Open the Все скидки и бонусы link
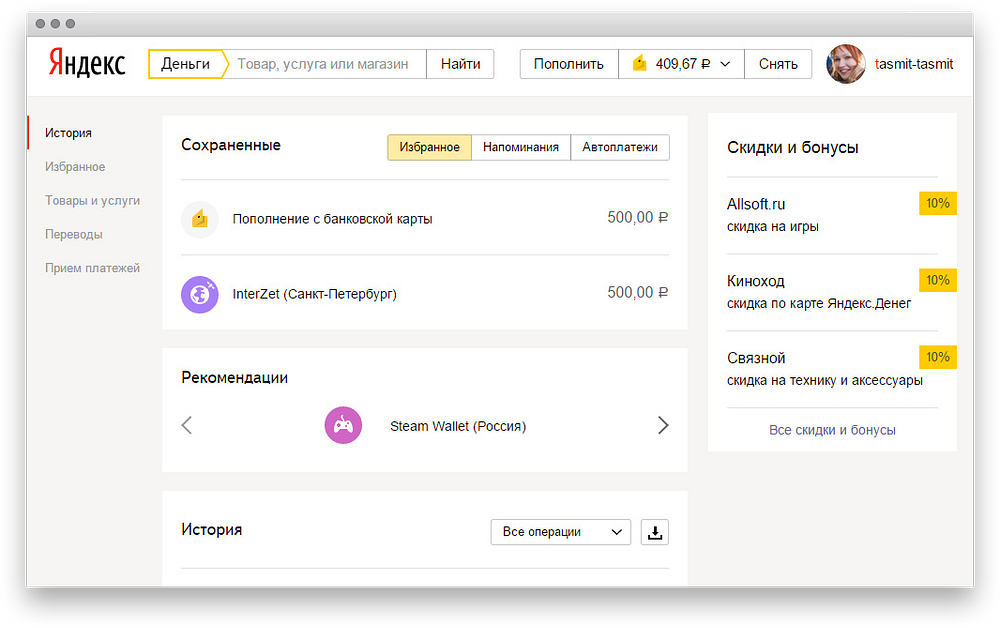This screenshot has width=1000, height=628. click(832, 430)
